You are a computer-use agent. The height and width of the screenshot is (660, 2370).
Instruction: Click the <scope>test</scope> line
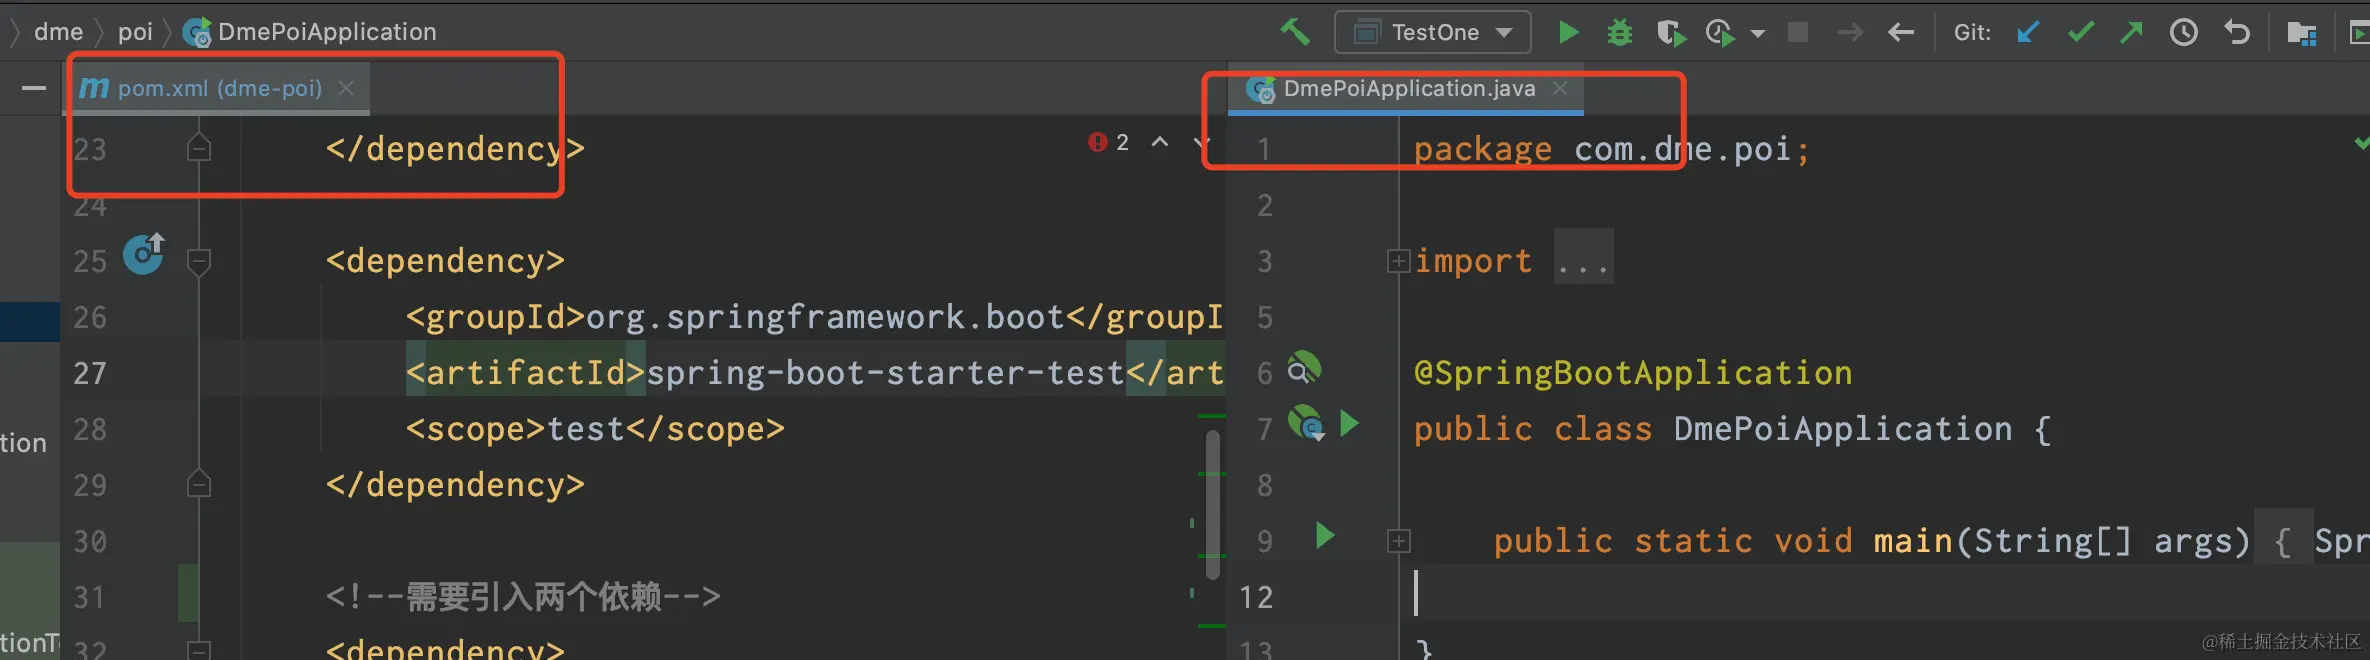tap(595, 429)
